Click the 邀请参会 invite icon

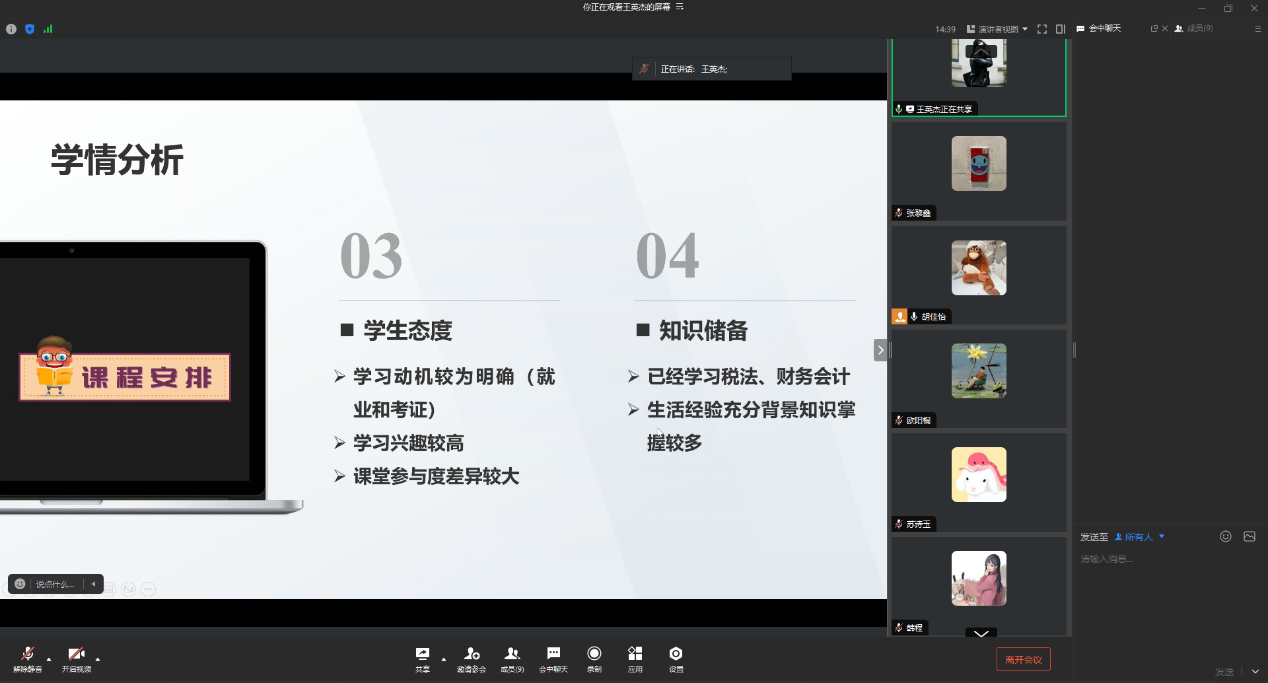tap(471, 657)
